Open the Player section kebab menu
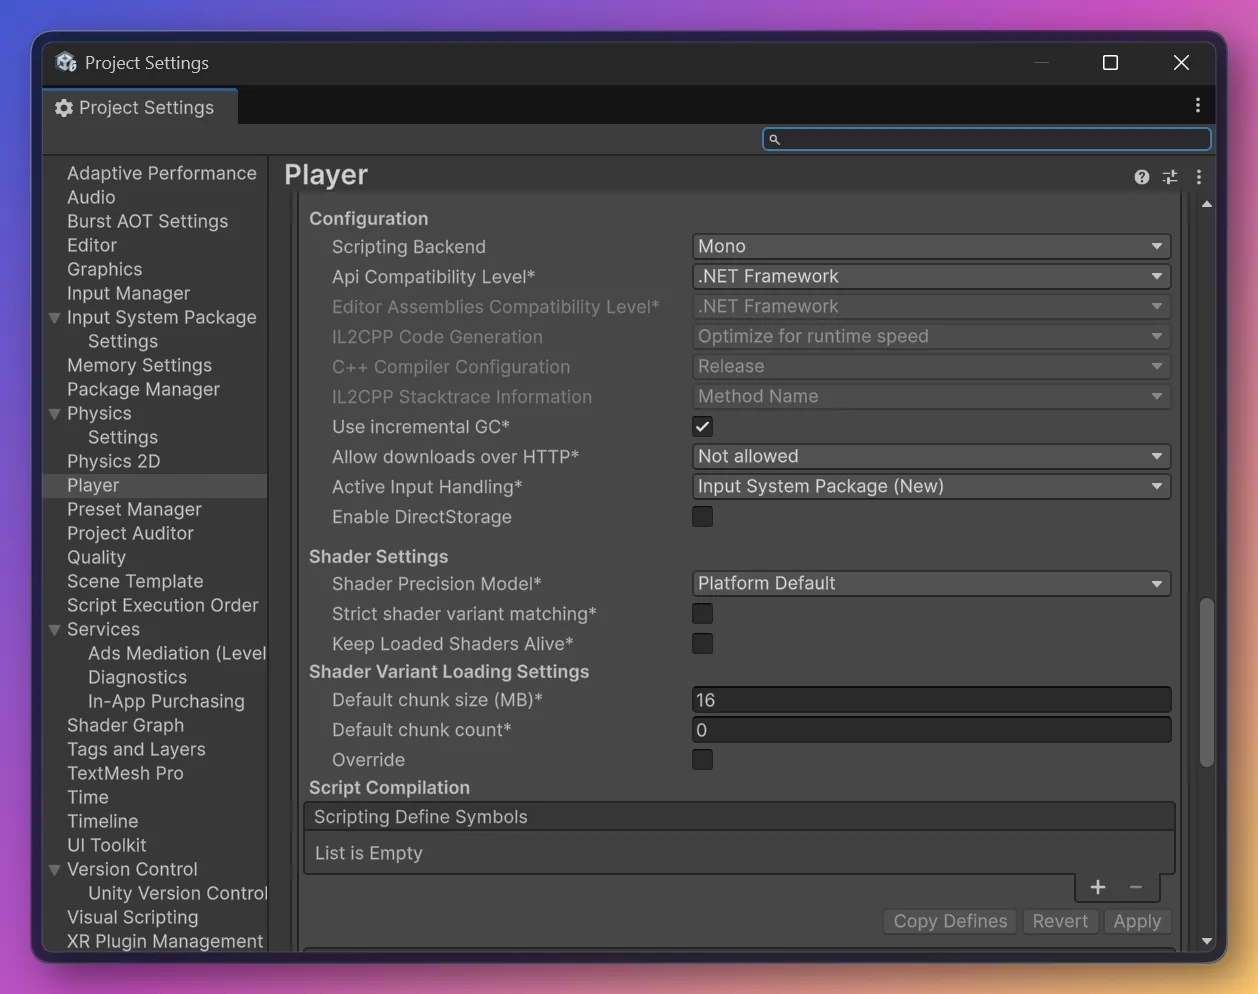Screen dimensions: 1258x994 pos(1199,177)
